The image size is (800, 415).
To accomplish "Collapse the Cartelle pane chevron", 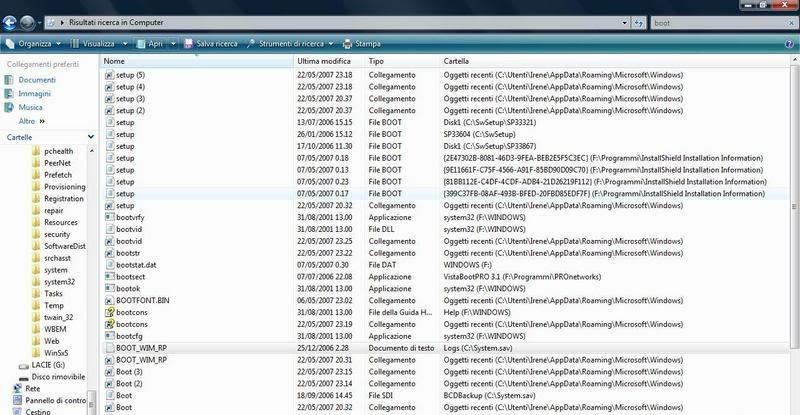I will [x=91, y=137].
